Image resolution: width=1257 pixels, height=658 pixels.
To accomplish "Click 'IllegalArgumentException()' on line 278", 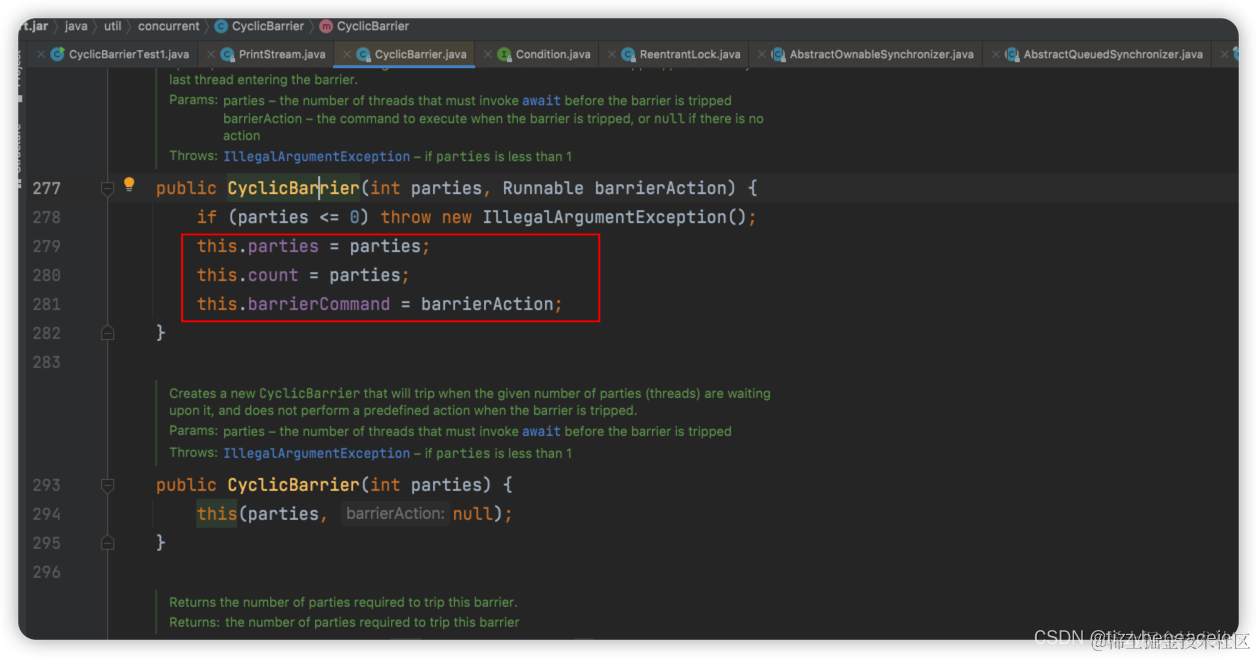I will pyautogui.click(x=615, y=217).
